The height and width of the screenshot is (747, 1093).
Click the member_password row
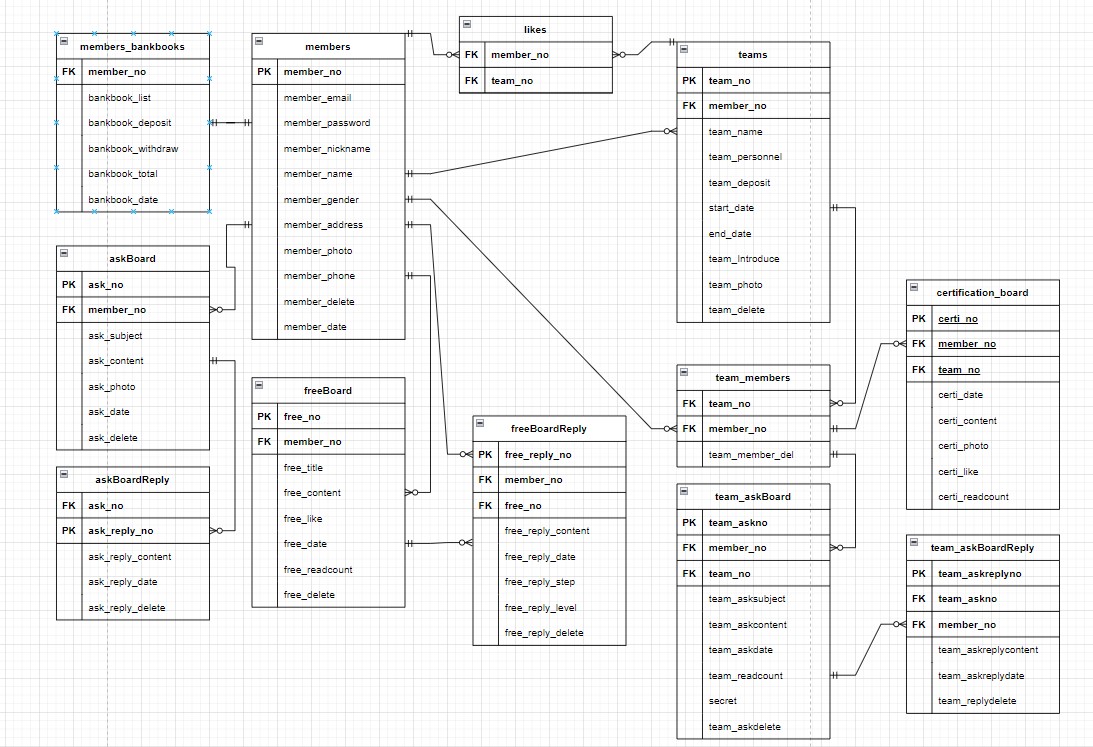point(328,123)
